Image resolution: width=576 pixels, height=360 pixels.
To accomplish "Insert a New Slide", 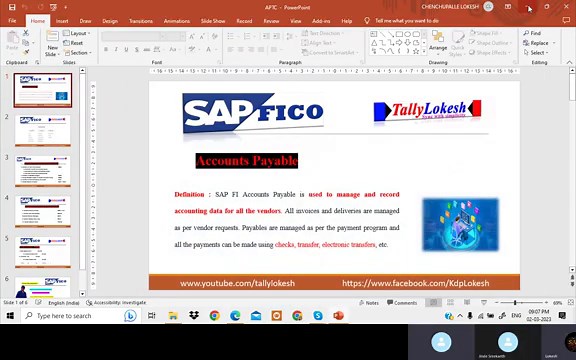I will tap(52, 43).
